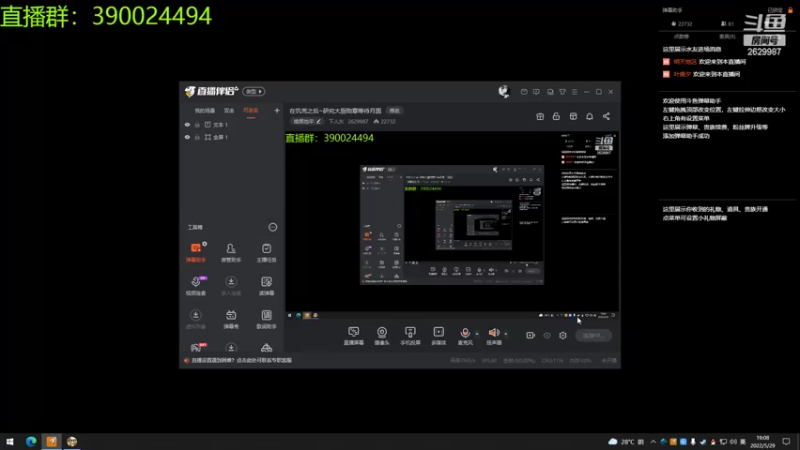Viewport: 800px width, 450px height.
Task: Hide the 文本 1 source layer
Action: (x=187, y=124)
